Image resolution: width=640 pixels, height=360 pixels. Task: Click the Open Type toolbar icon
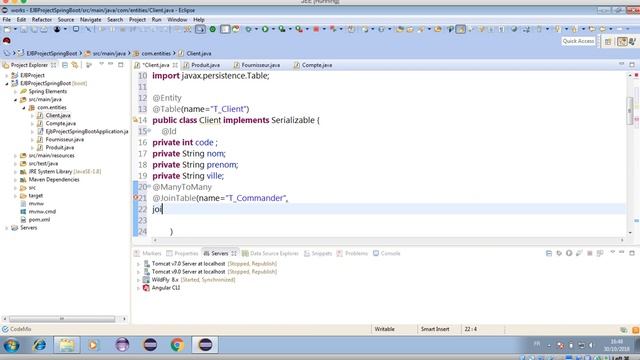point(400,29)
